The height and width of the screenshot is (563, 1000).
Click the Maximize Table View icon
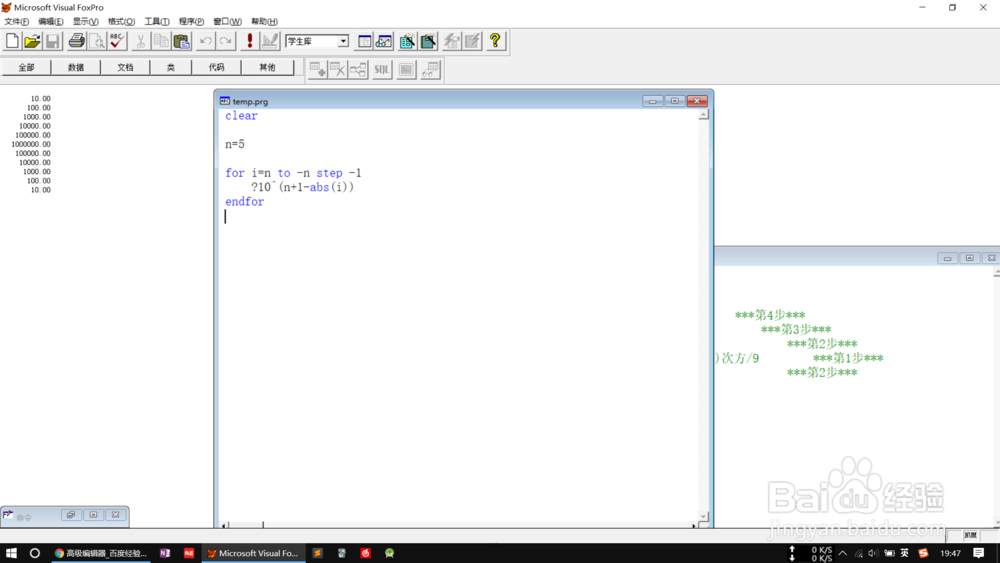tap(406, 69)
